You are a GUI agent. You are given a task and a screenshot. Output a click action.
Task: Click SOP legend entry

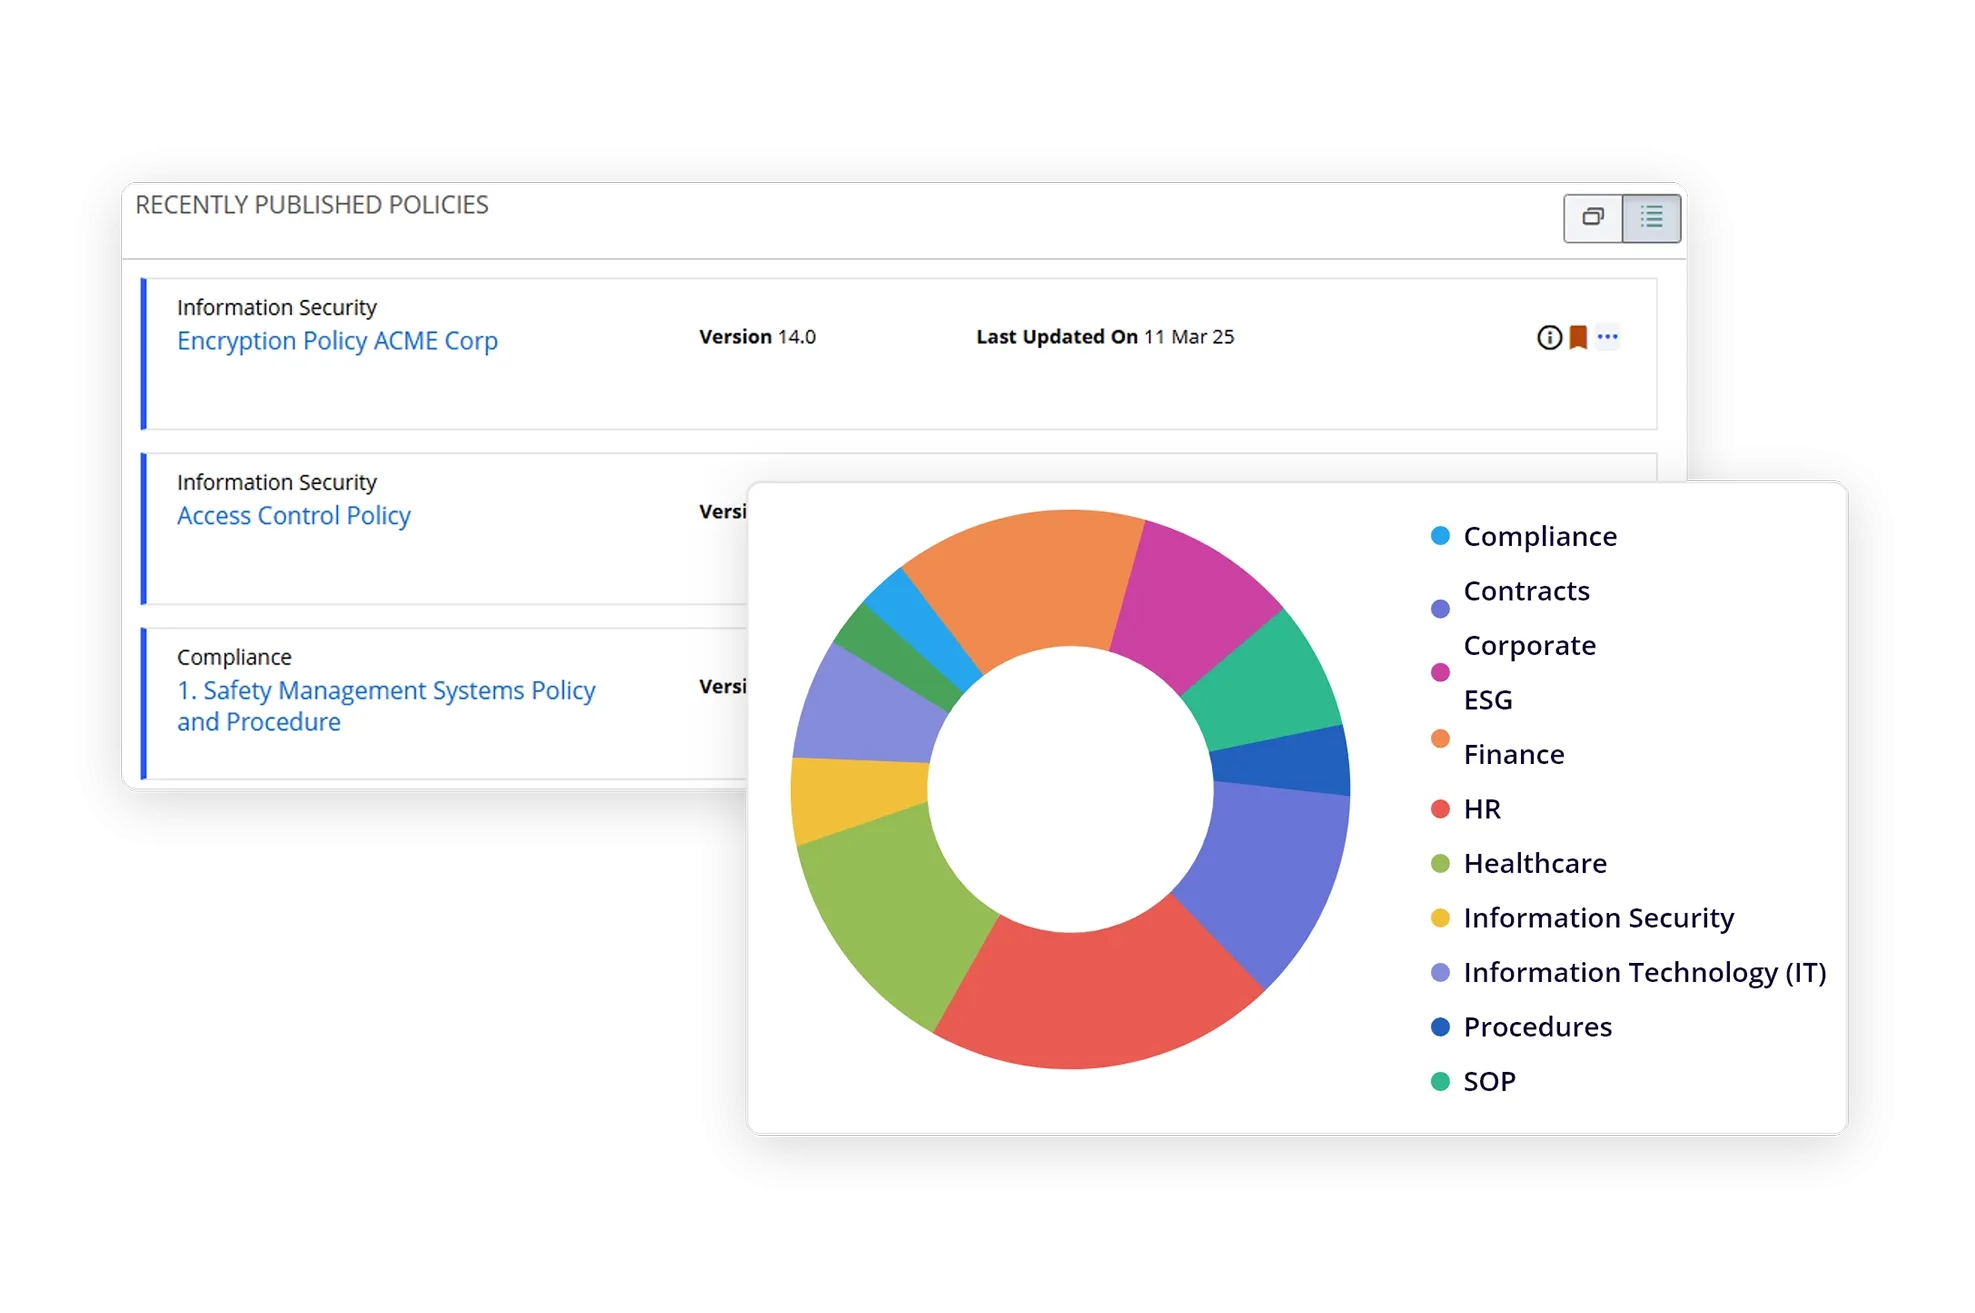[1488, 1082]
